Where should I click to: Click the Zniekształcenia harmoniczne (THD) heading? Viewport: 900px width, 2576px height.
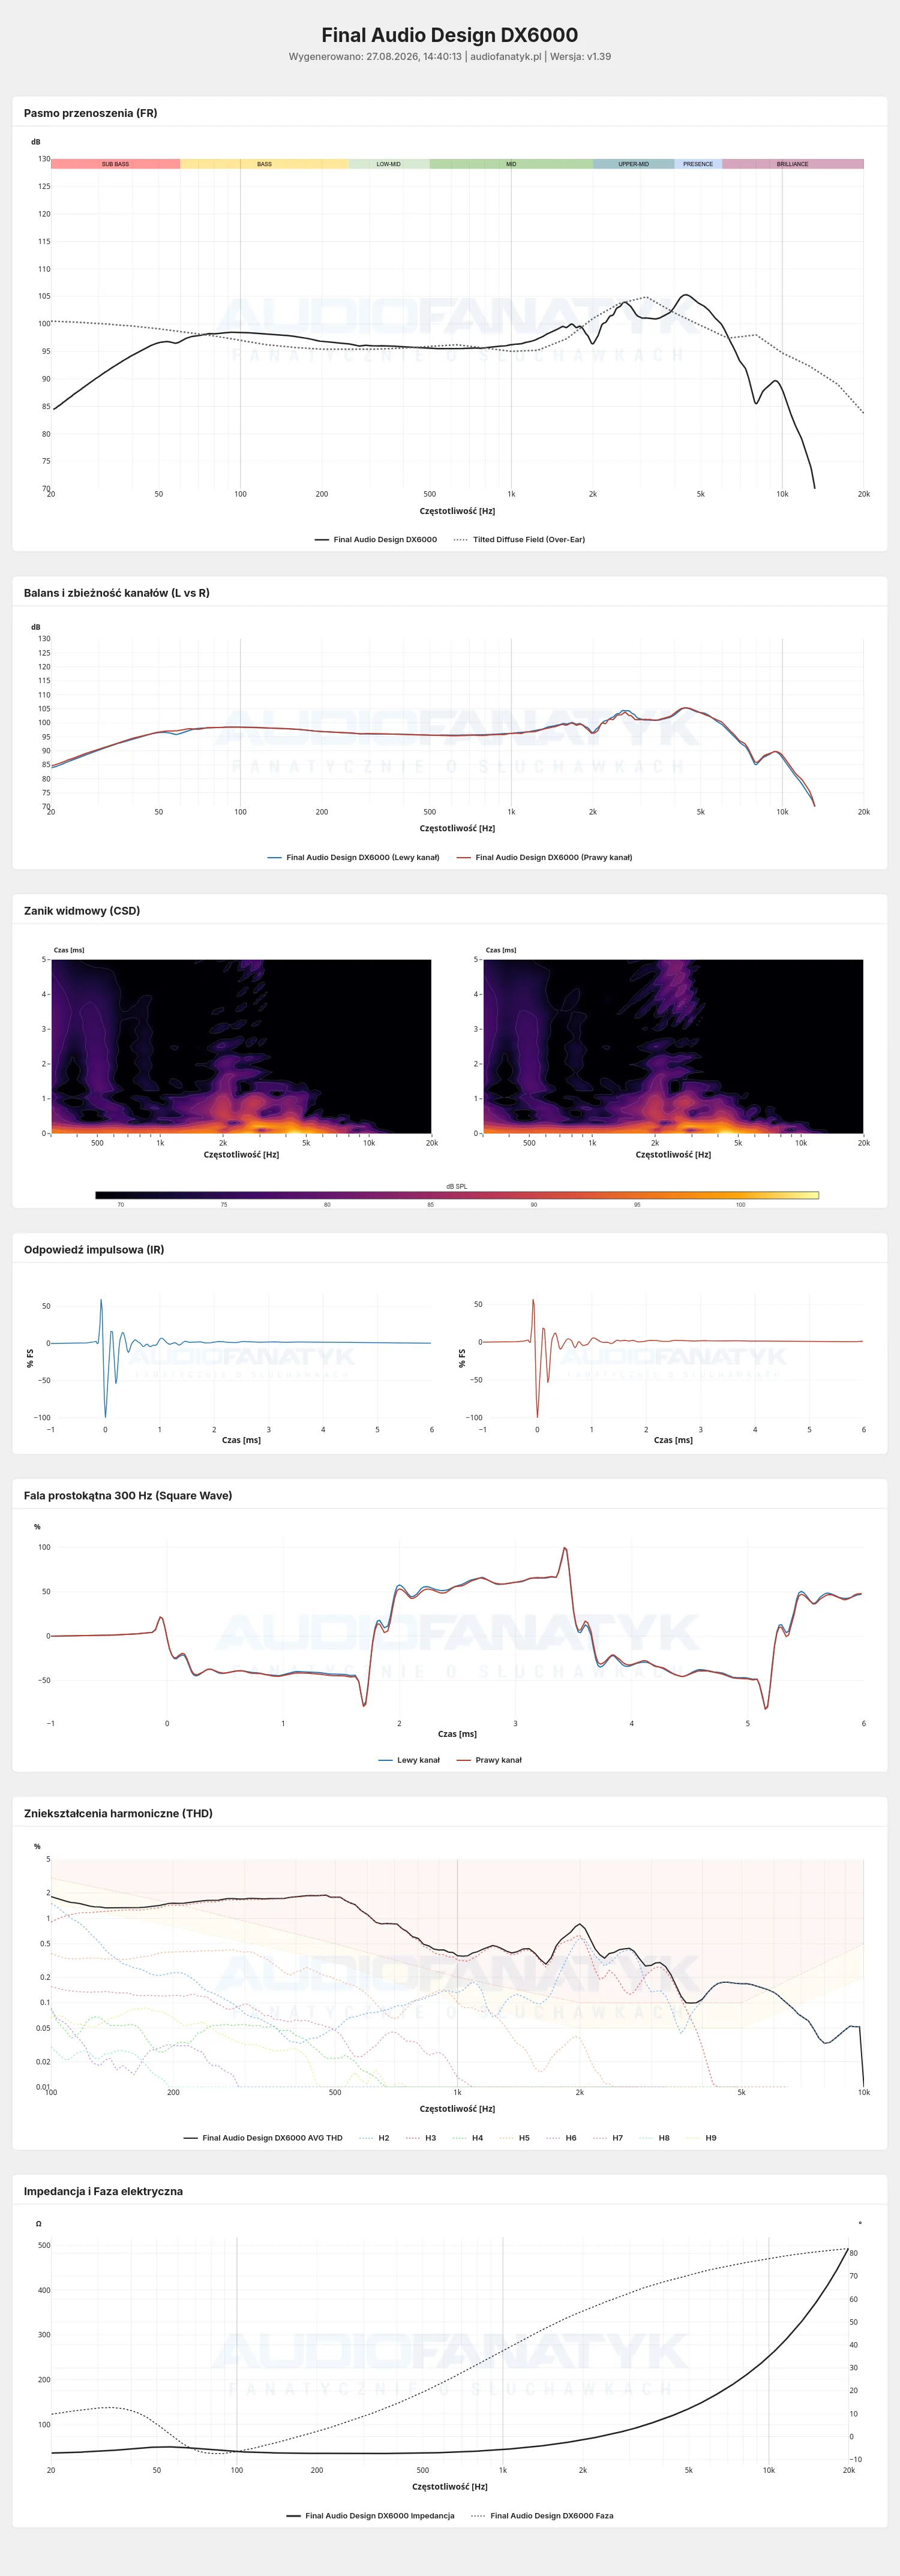pyautogui.click(x=118, y=1814)
